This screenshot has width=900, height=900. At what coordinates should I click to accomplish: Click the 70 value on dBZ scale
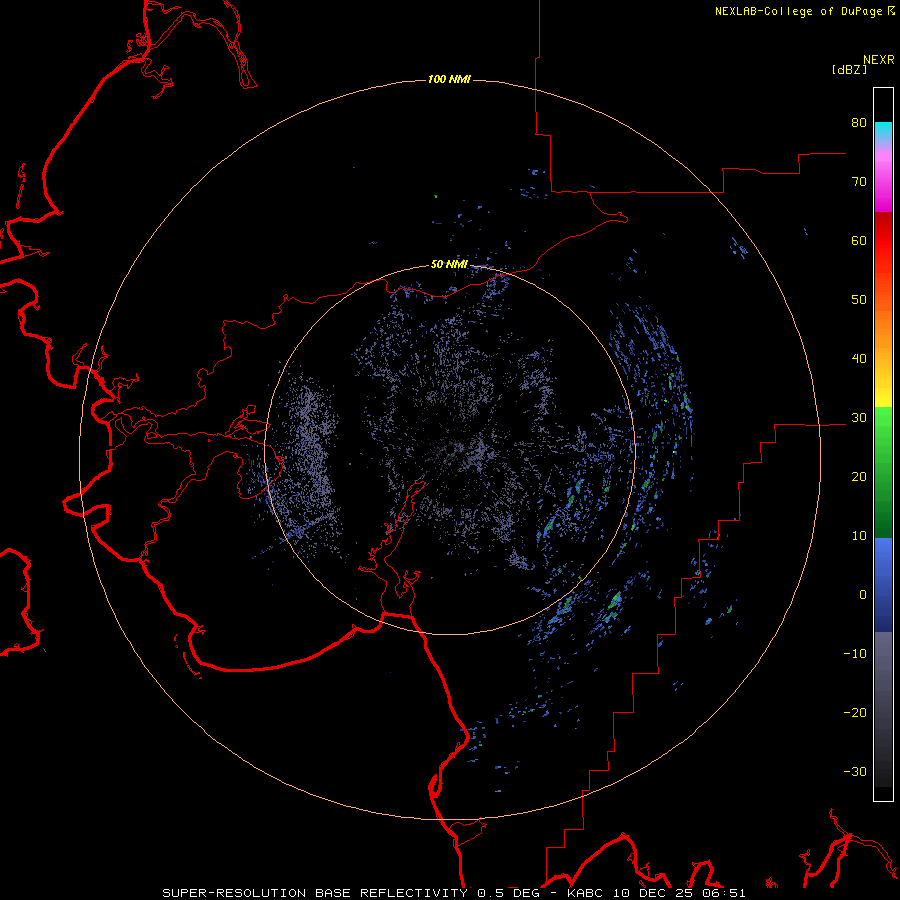(x=859, y=182)
